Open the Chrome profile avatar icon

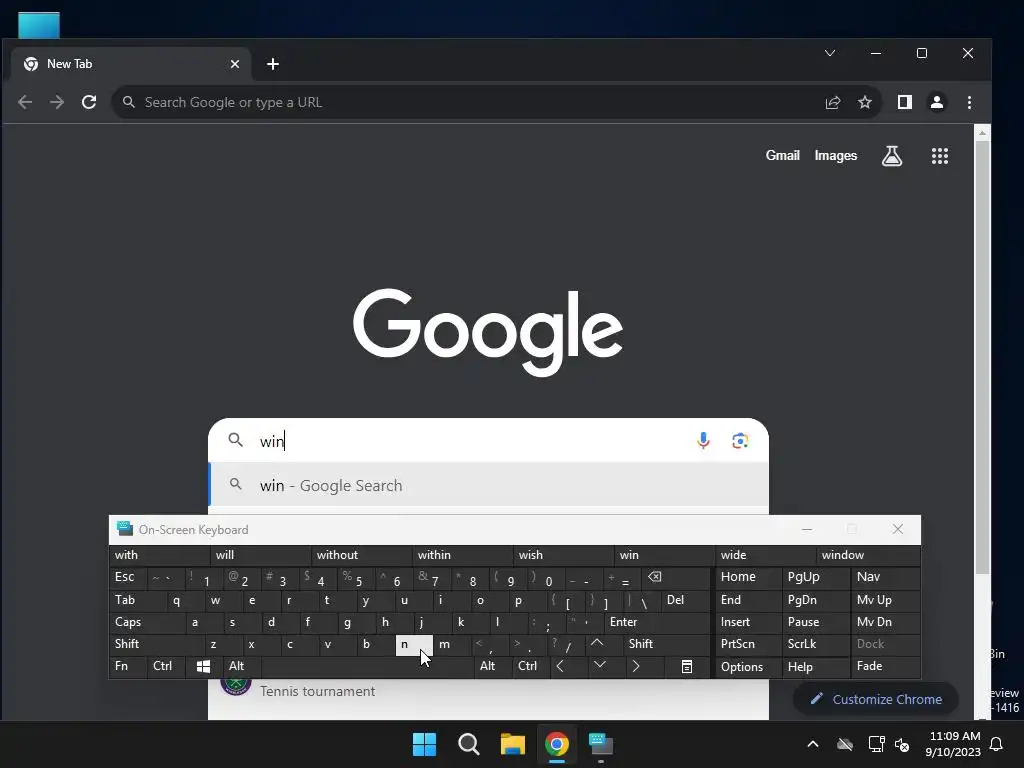click(x=937, y=102)
